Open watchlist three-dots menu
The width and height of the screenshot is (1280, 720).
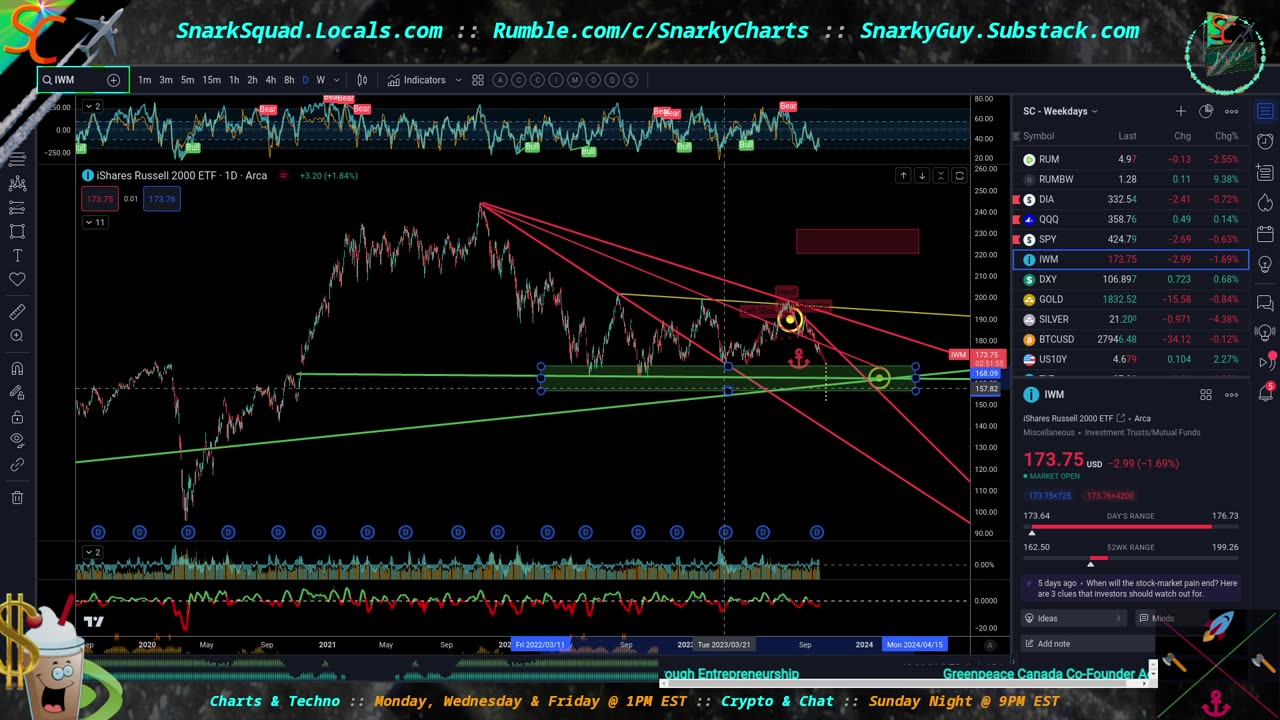(1232, 111)
